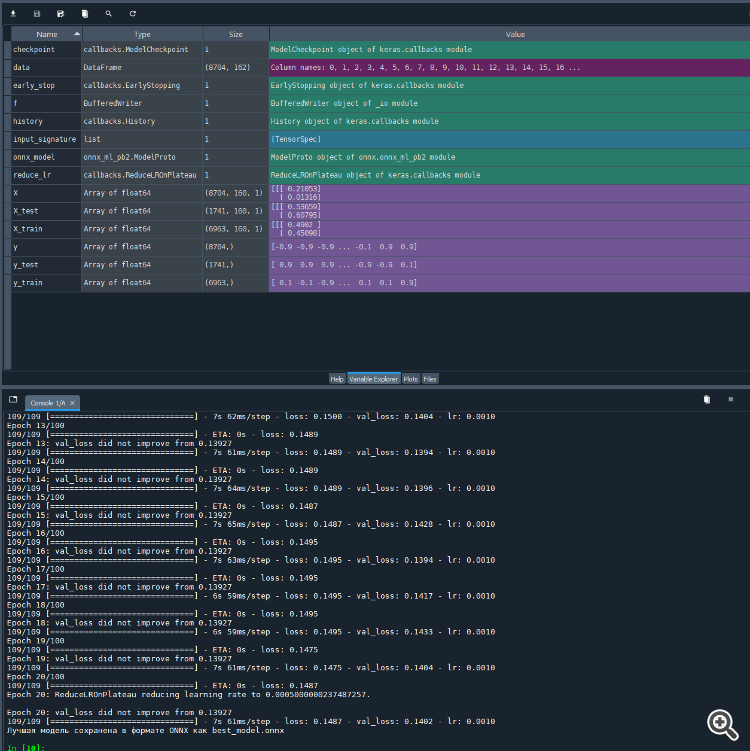This screenshot has height=751, width=750.
Task: Select the reduce_lr variable name
Action: (46, 175)
